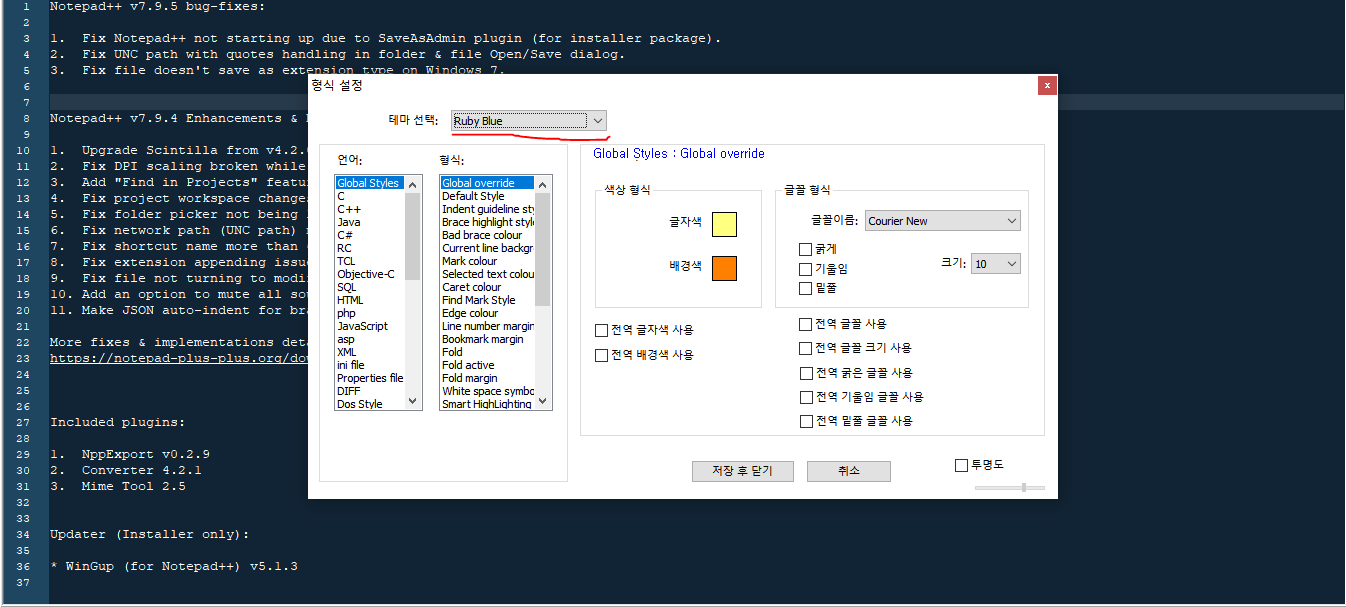Select Brace highlight style

pos(487,222)
